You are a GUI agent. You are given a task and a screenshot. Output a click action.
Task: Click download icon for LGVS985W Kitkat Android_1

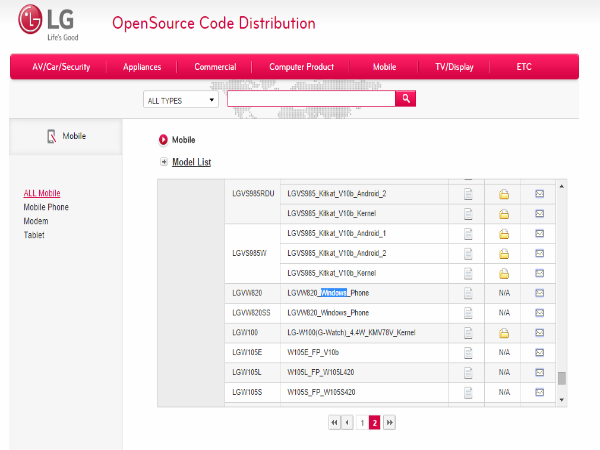point(504,233)
